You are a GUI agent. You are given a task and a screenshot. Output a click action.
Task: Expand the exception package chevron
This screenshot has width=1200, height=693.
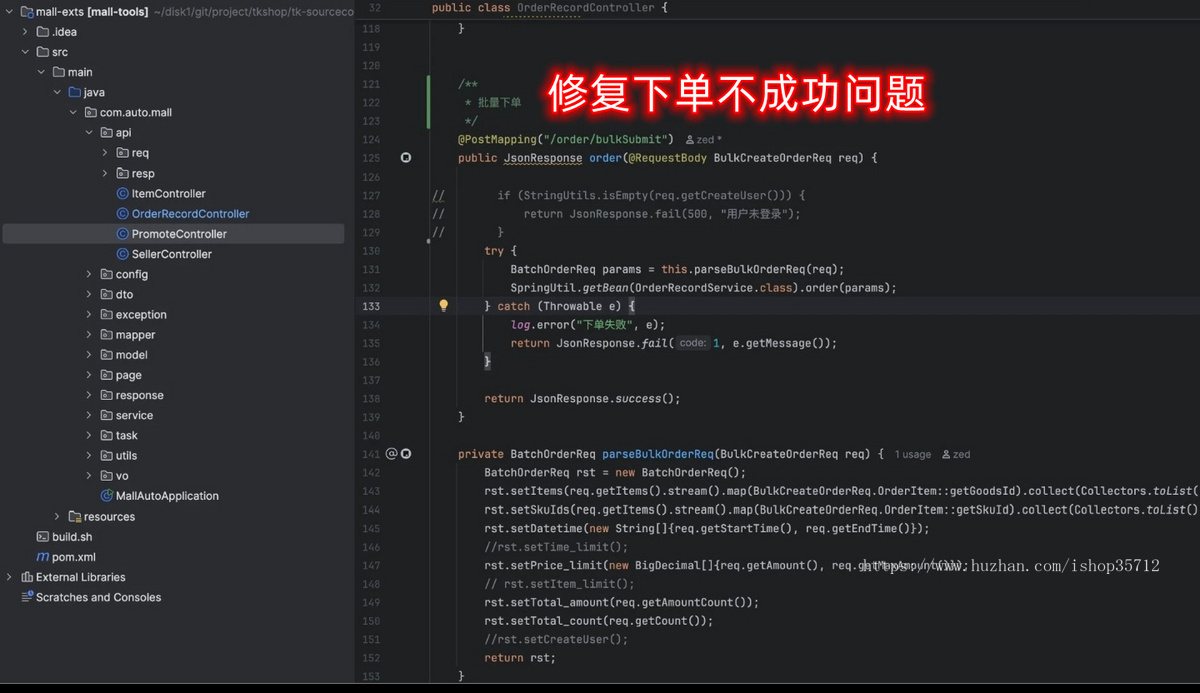[89, 314]
